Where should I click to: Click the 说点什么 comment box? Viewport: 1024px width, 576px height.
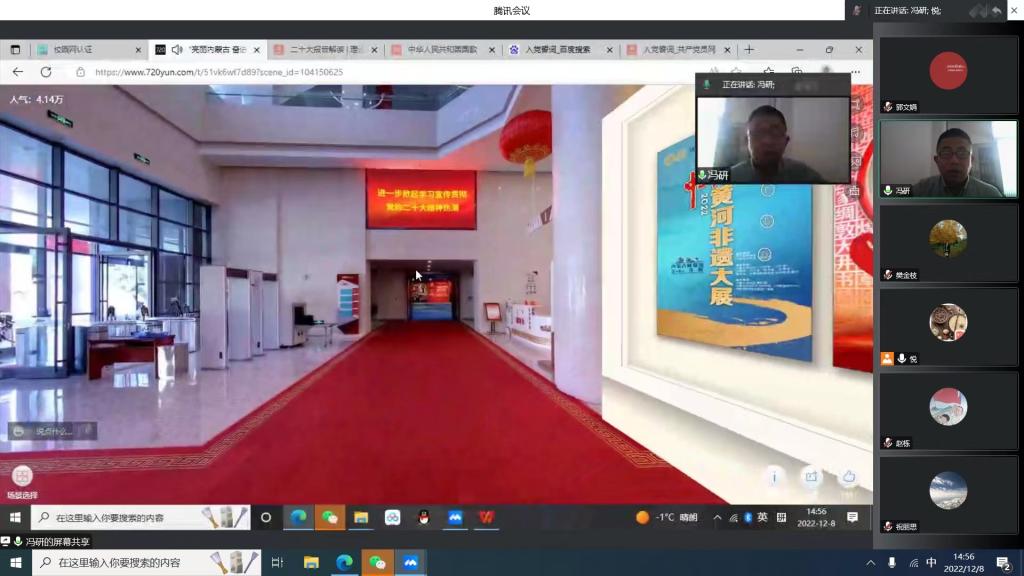click(x=52, y=431)
